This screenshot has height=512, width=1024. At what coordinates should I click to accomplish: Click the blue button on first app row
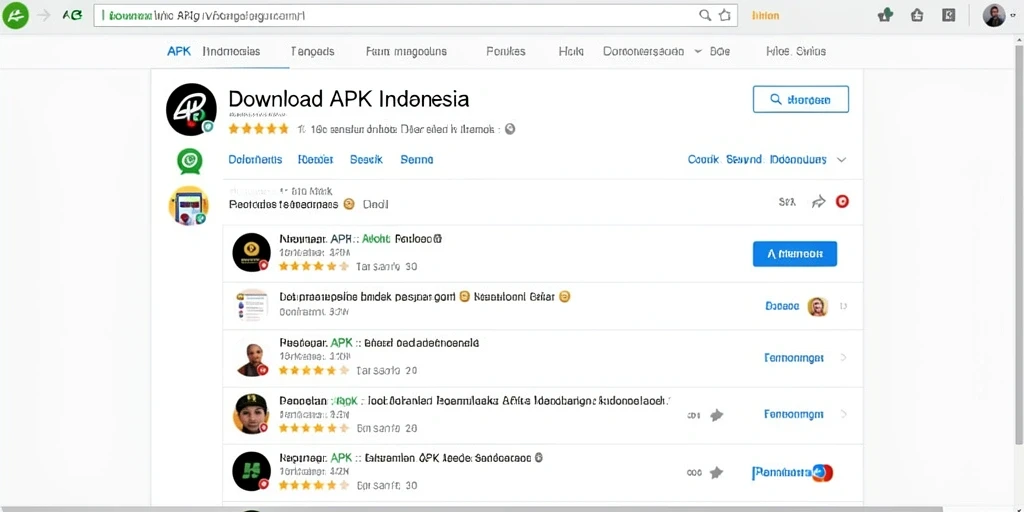point(795,254)
